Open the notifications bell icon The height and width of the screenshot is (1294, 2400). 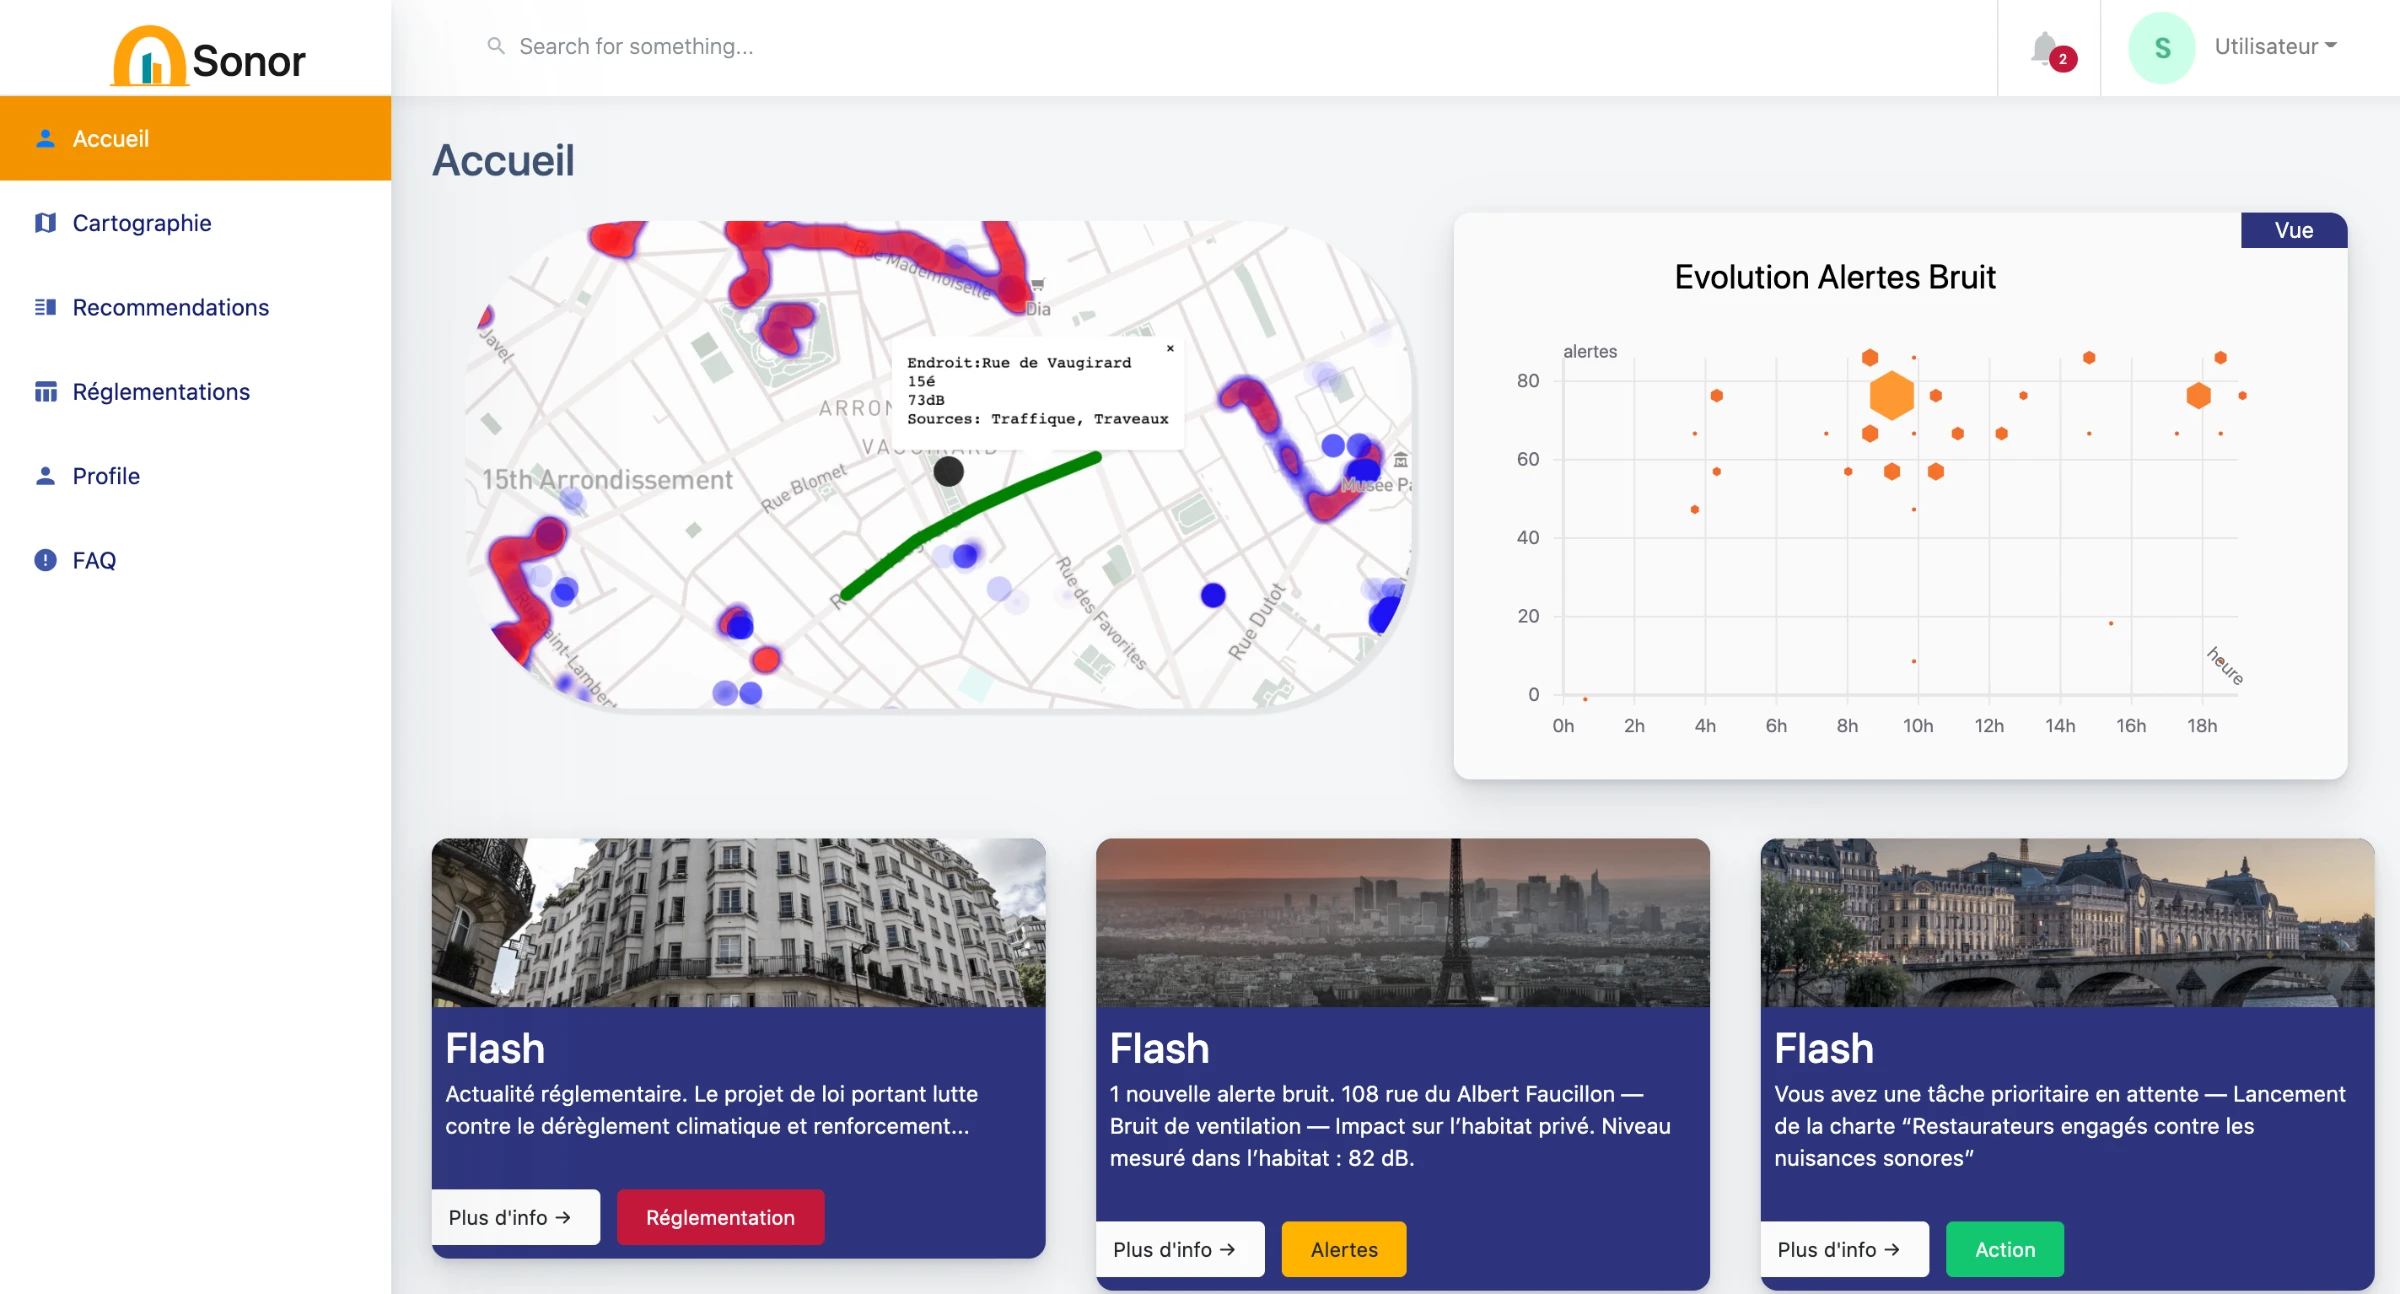point(2044,47)
